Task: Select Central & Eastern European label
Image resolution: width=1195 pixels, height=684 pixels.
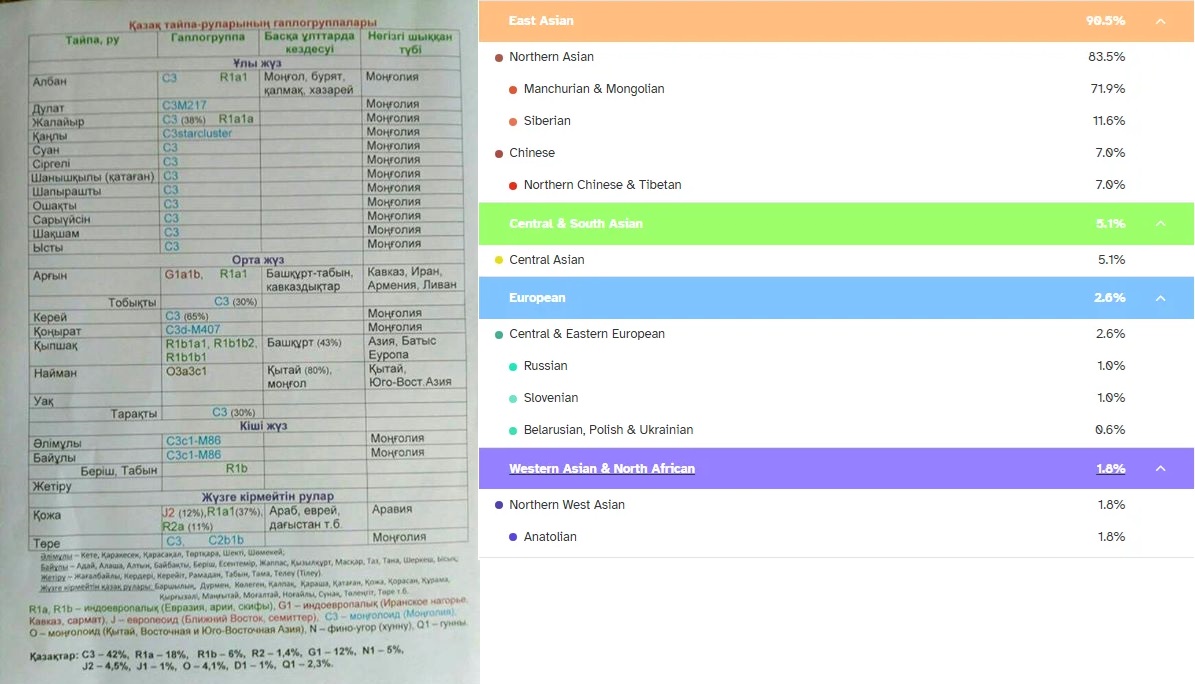Action: tap(587, 333)
